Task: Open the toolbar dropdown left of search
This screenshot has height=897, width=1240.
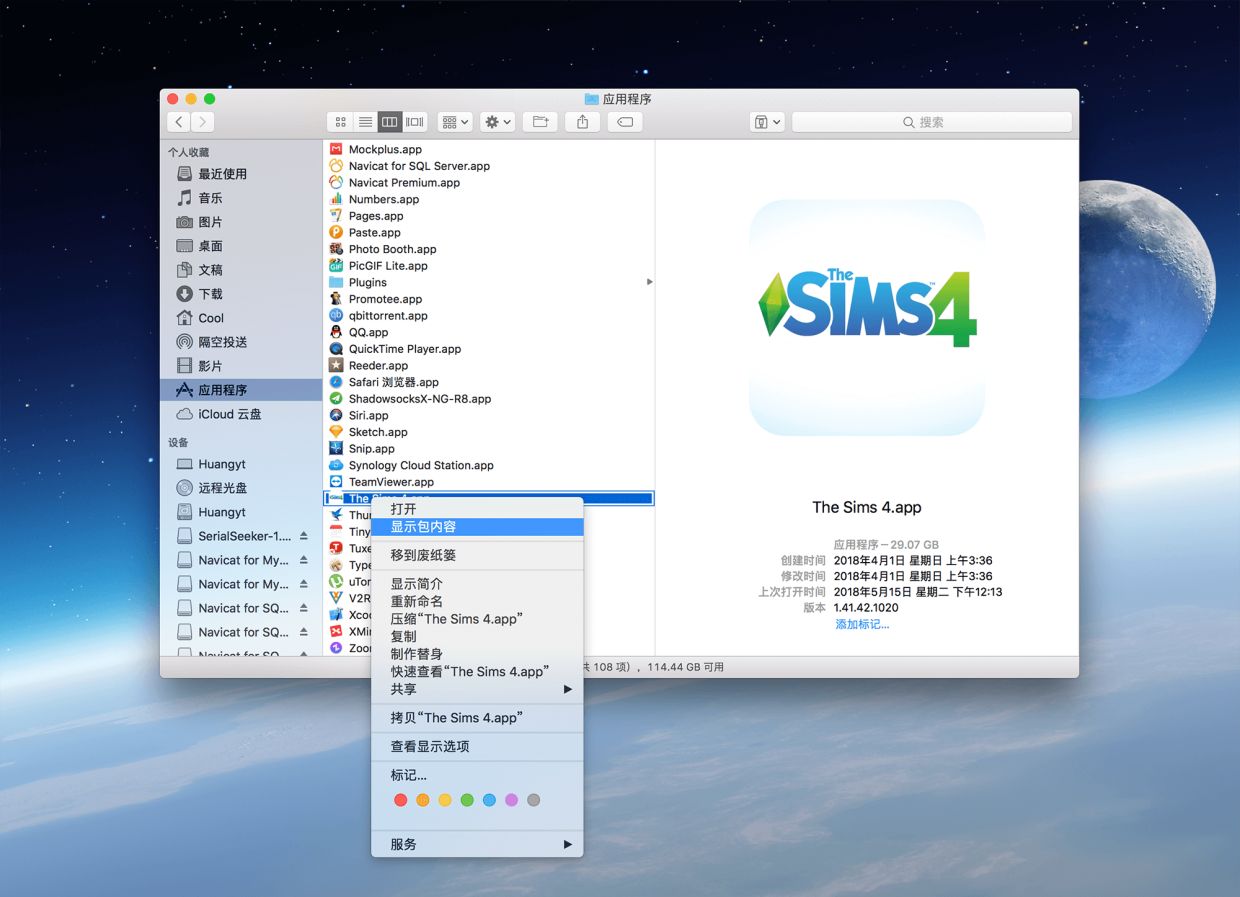Action: click(767, 122)
